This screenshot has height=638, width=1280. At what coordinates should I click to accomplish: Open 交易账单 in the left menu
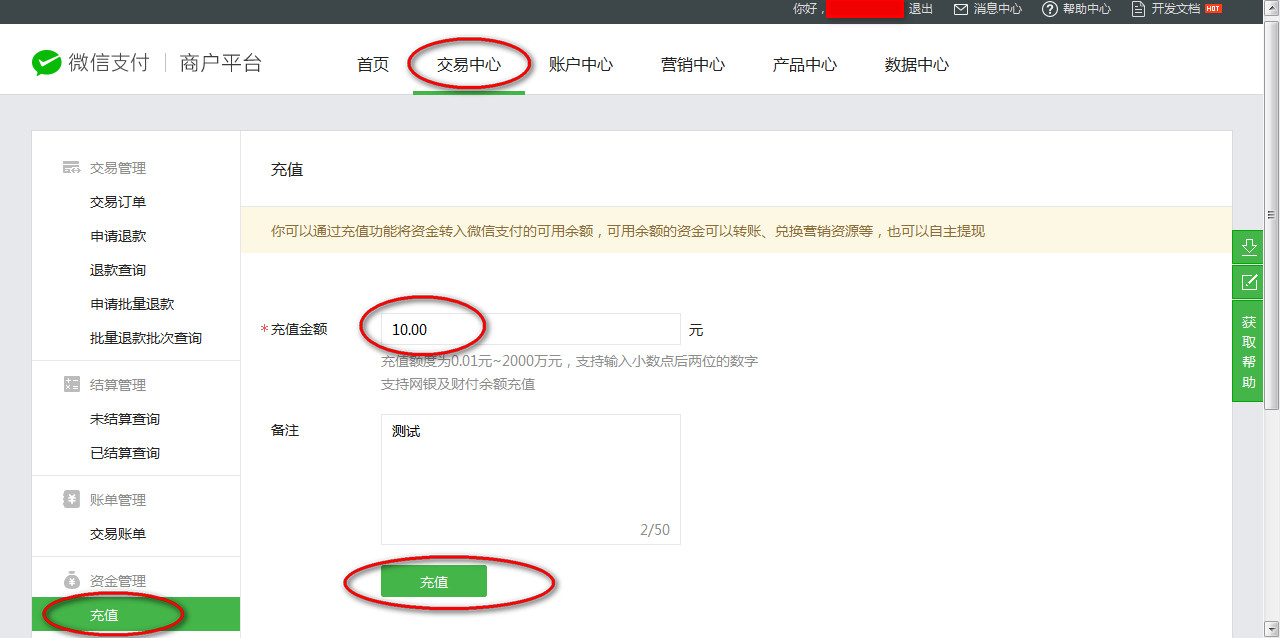[x=118, y=534]
